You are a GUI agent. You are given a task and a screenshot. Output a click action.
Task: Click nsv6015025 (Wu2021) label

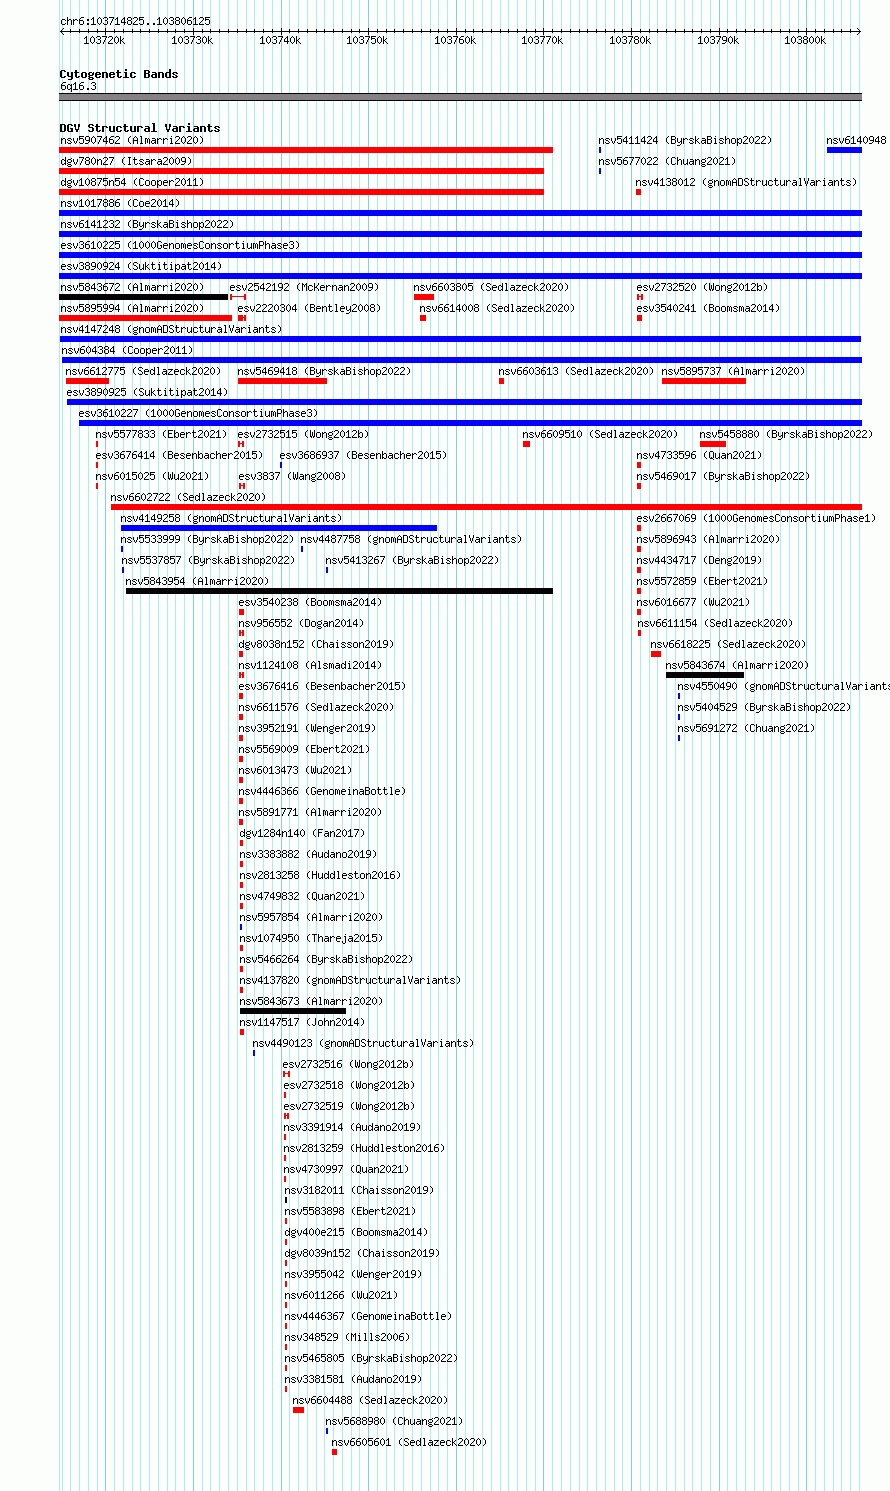153,477
